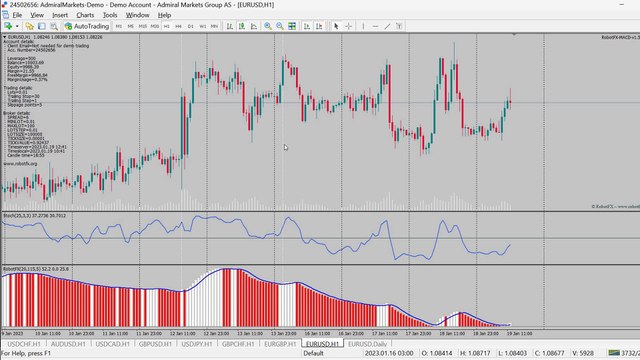
Task: Select the EURUSD.H1 chart tab
Action: point(322,344)
